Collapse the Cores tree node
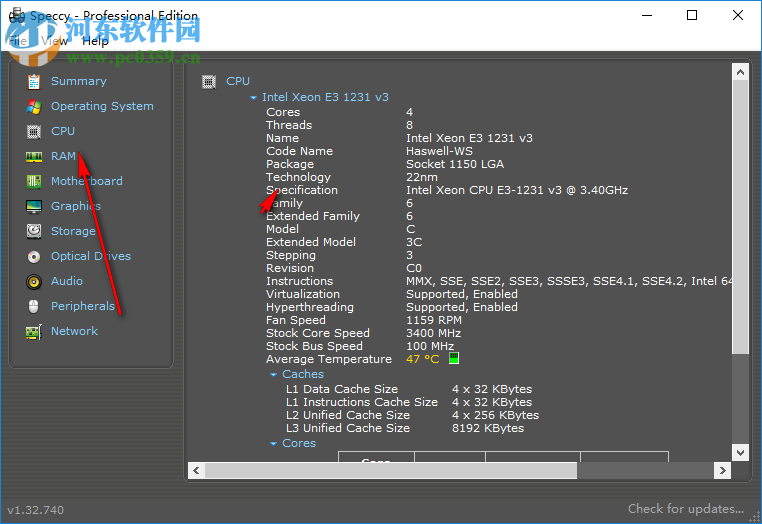The width and height of the screenshot is (762, 524). pos(273,443)
